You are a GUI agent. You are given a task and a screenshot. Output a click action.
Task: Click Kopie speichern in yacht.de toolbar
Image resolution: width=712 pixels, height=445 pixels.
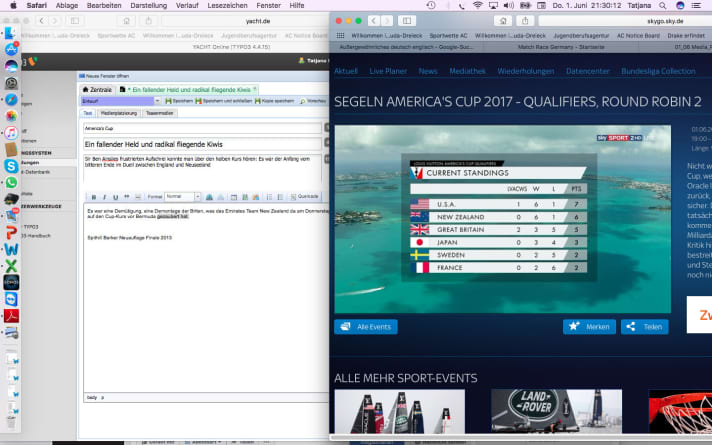coord(274,101)
